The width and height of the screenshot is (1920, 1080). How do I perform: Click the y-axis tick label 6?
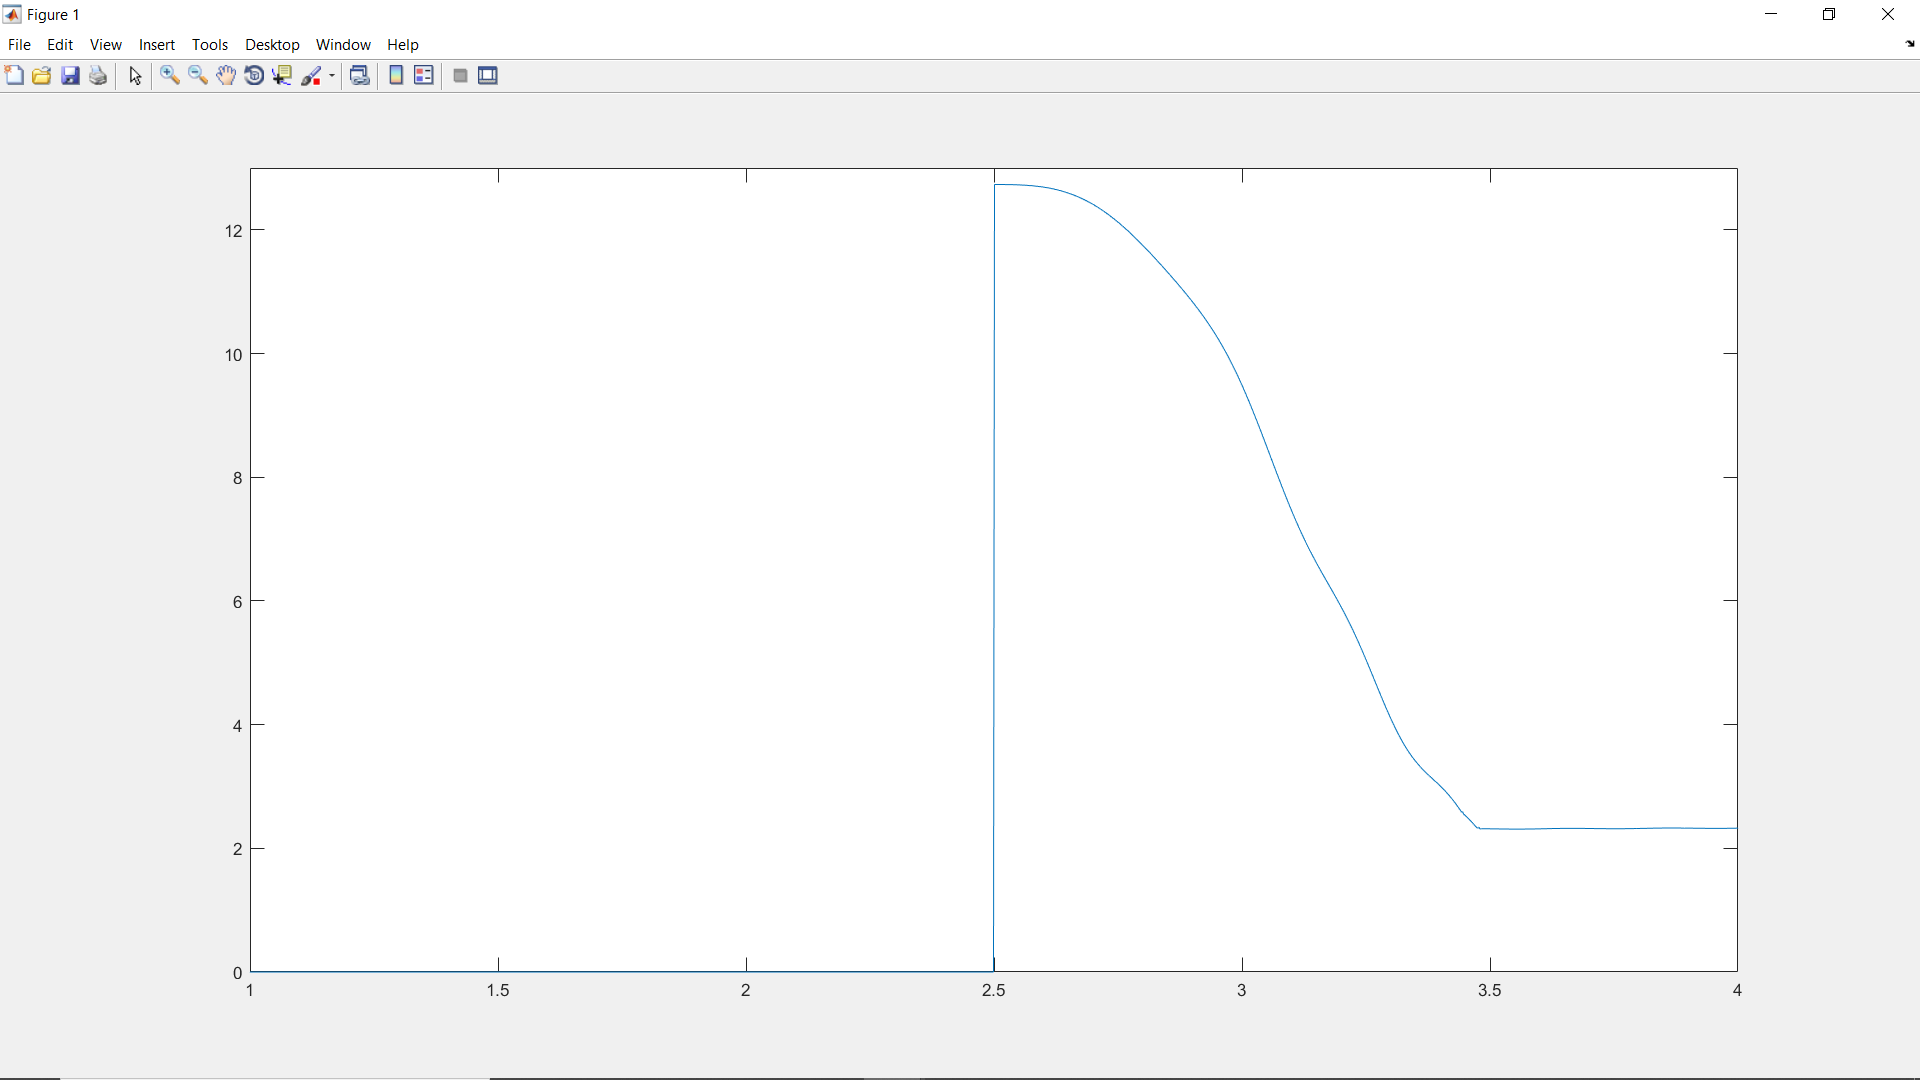pyautogui.click(x=238, y=602)
